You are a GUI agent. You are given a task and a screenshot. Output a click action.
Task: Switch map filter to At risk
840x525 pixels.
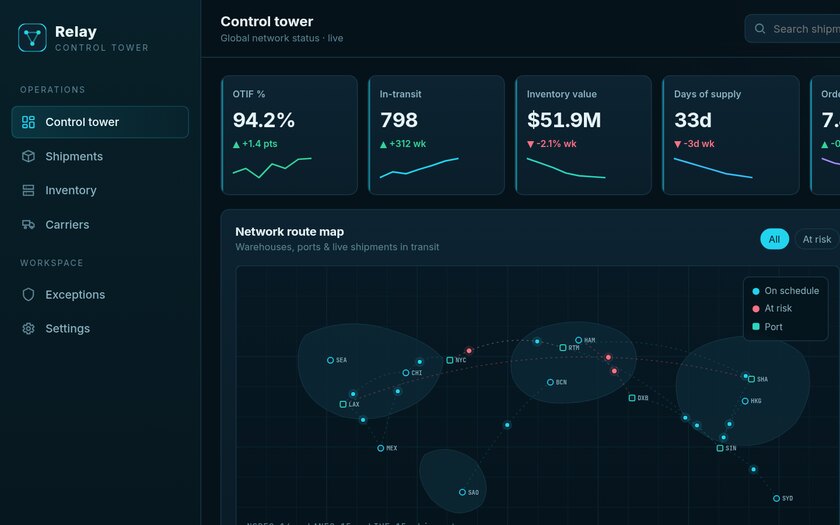pyautogui.click(x=817, y=239)
